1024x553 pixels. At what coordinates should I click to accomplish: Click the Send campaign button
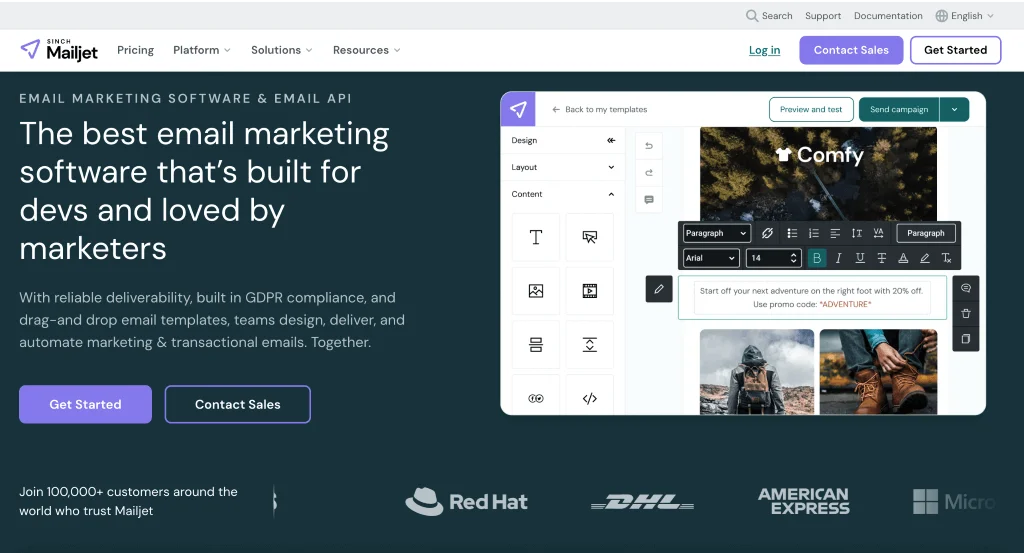(899, 109)
